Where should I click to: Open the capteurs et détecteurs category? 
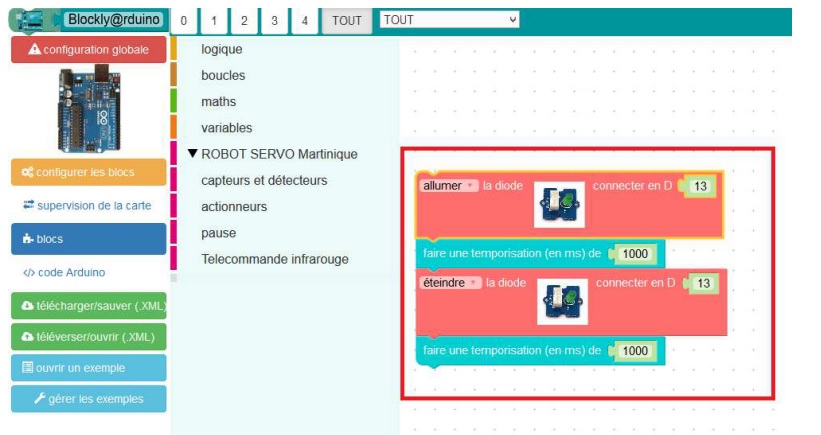[x=264, y=180]
